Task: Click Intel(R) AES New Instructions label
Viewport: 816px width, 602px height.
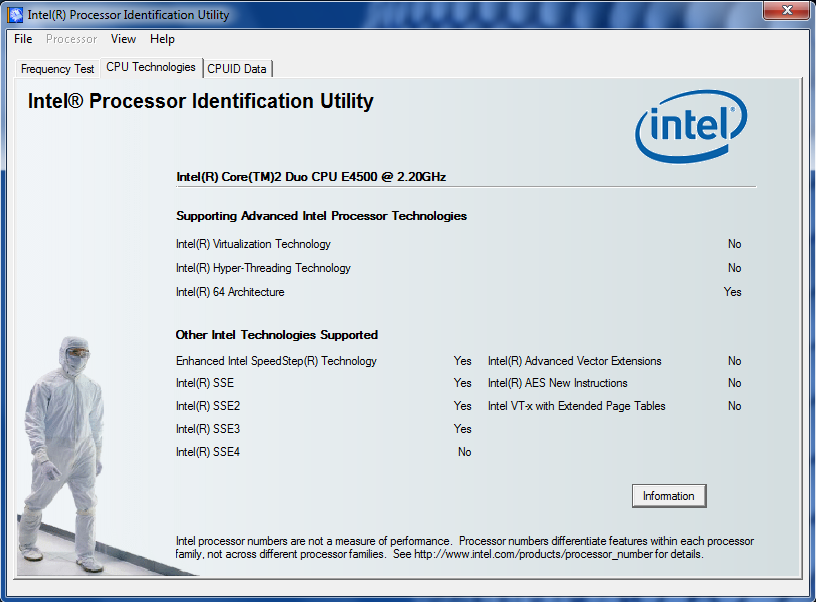Action: click(x=557, y=383)
